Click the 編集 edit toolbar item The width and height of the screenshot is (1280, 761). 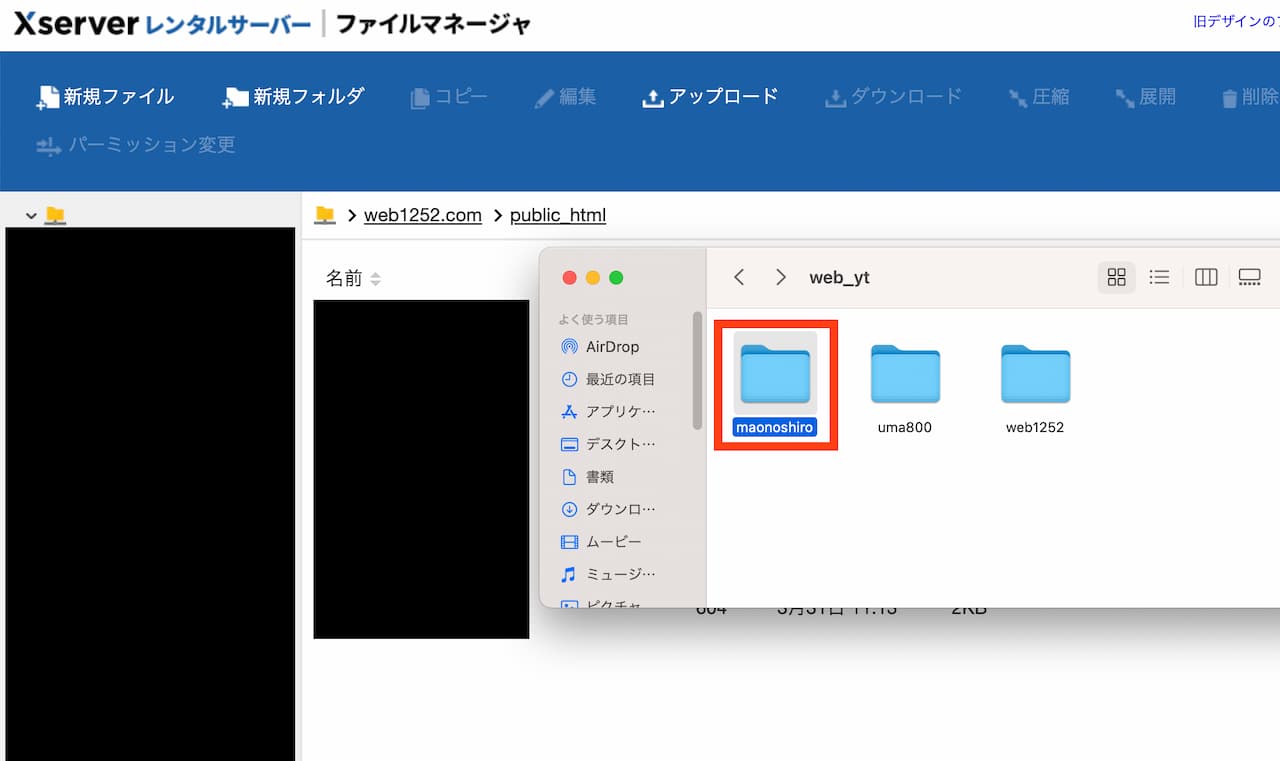point(565,97)
